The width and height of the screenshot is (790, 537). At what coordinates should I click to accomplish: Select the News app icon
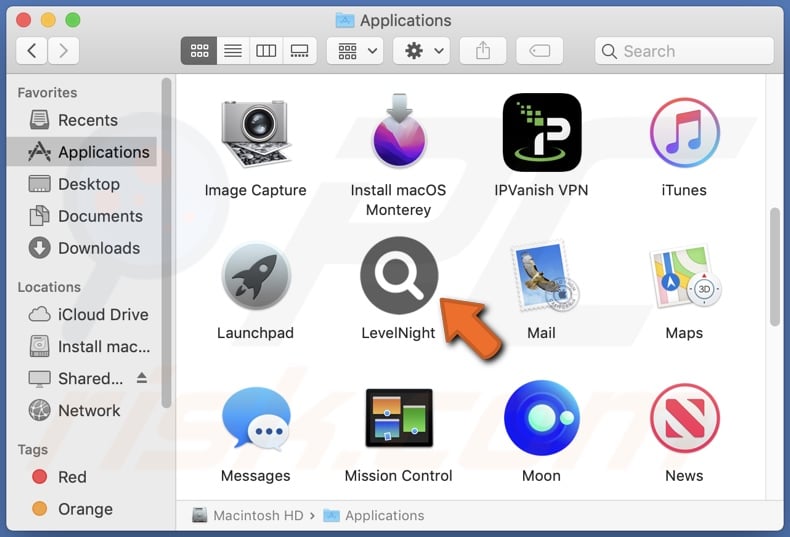(x=684, y=418)
